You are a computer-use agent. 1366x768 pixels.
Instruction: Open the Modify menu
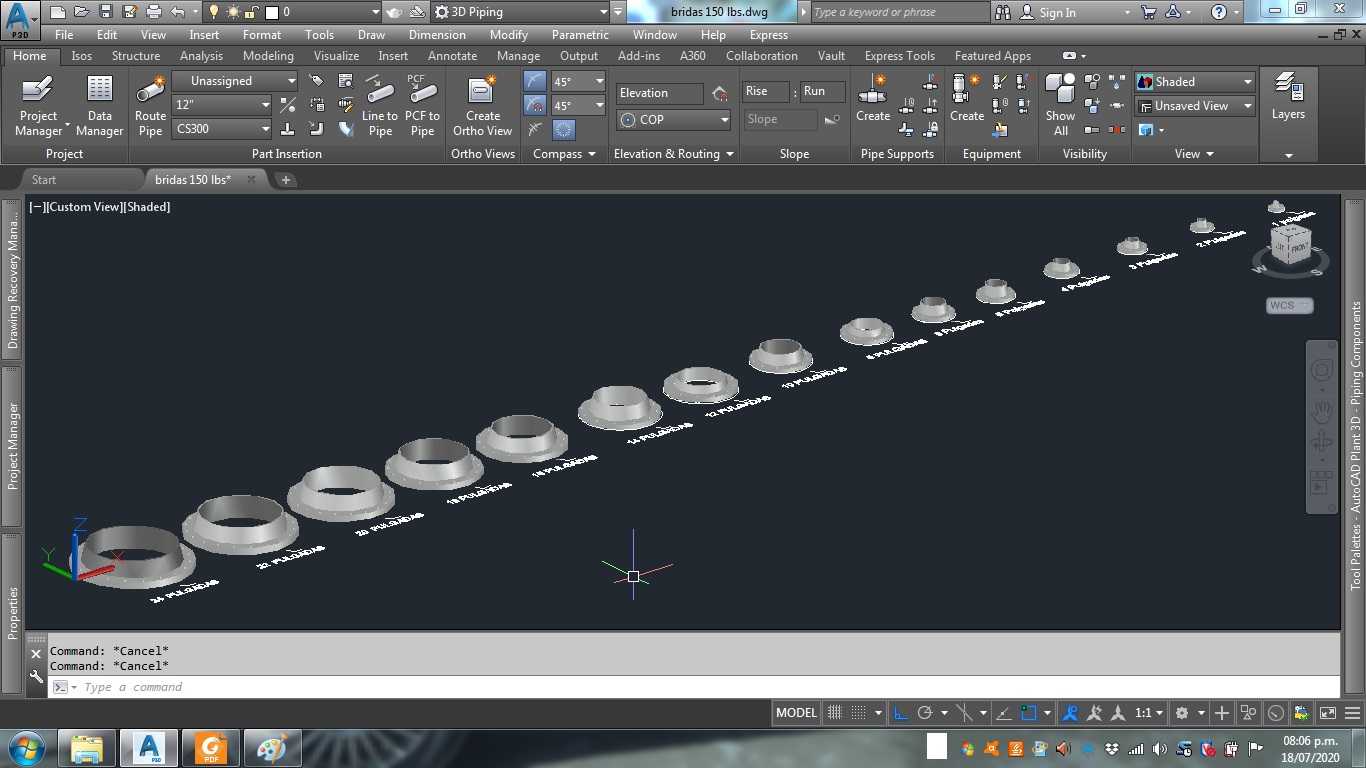[508, 35]
